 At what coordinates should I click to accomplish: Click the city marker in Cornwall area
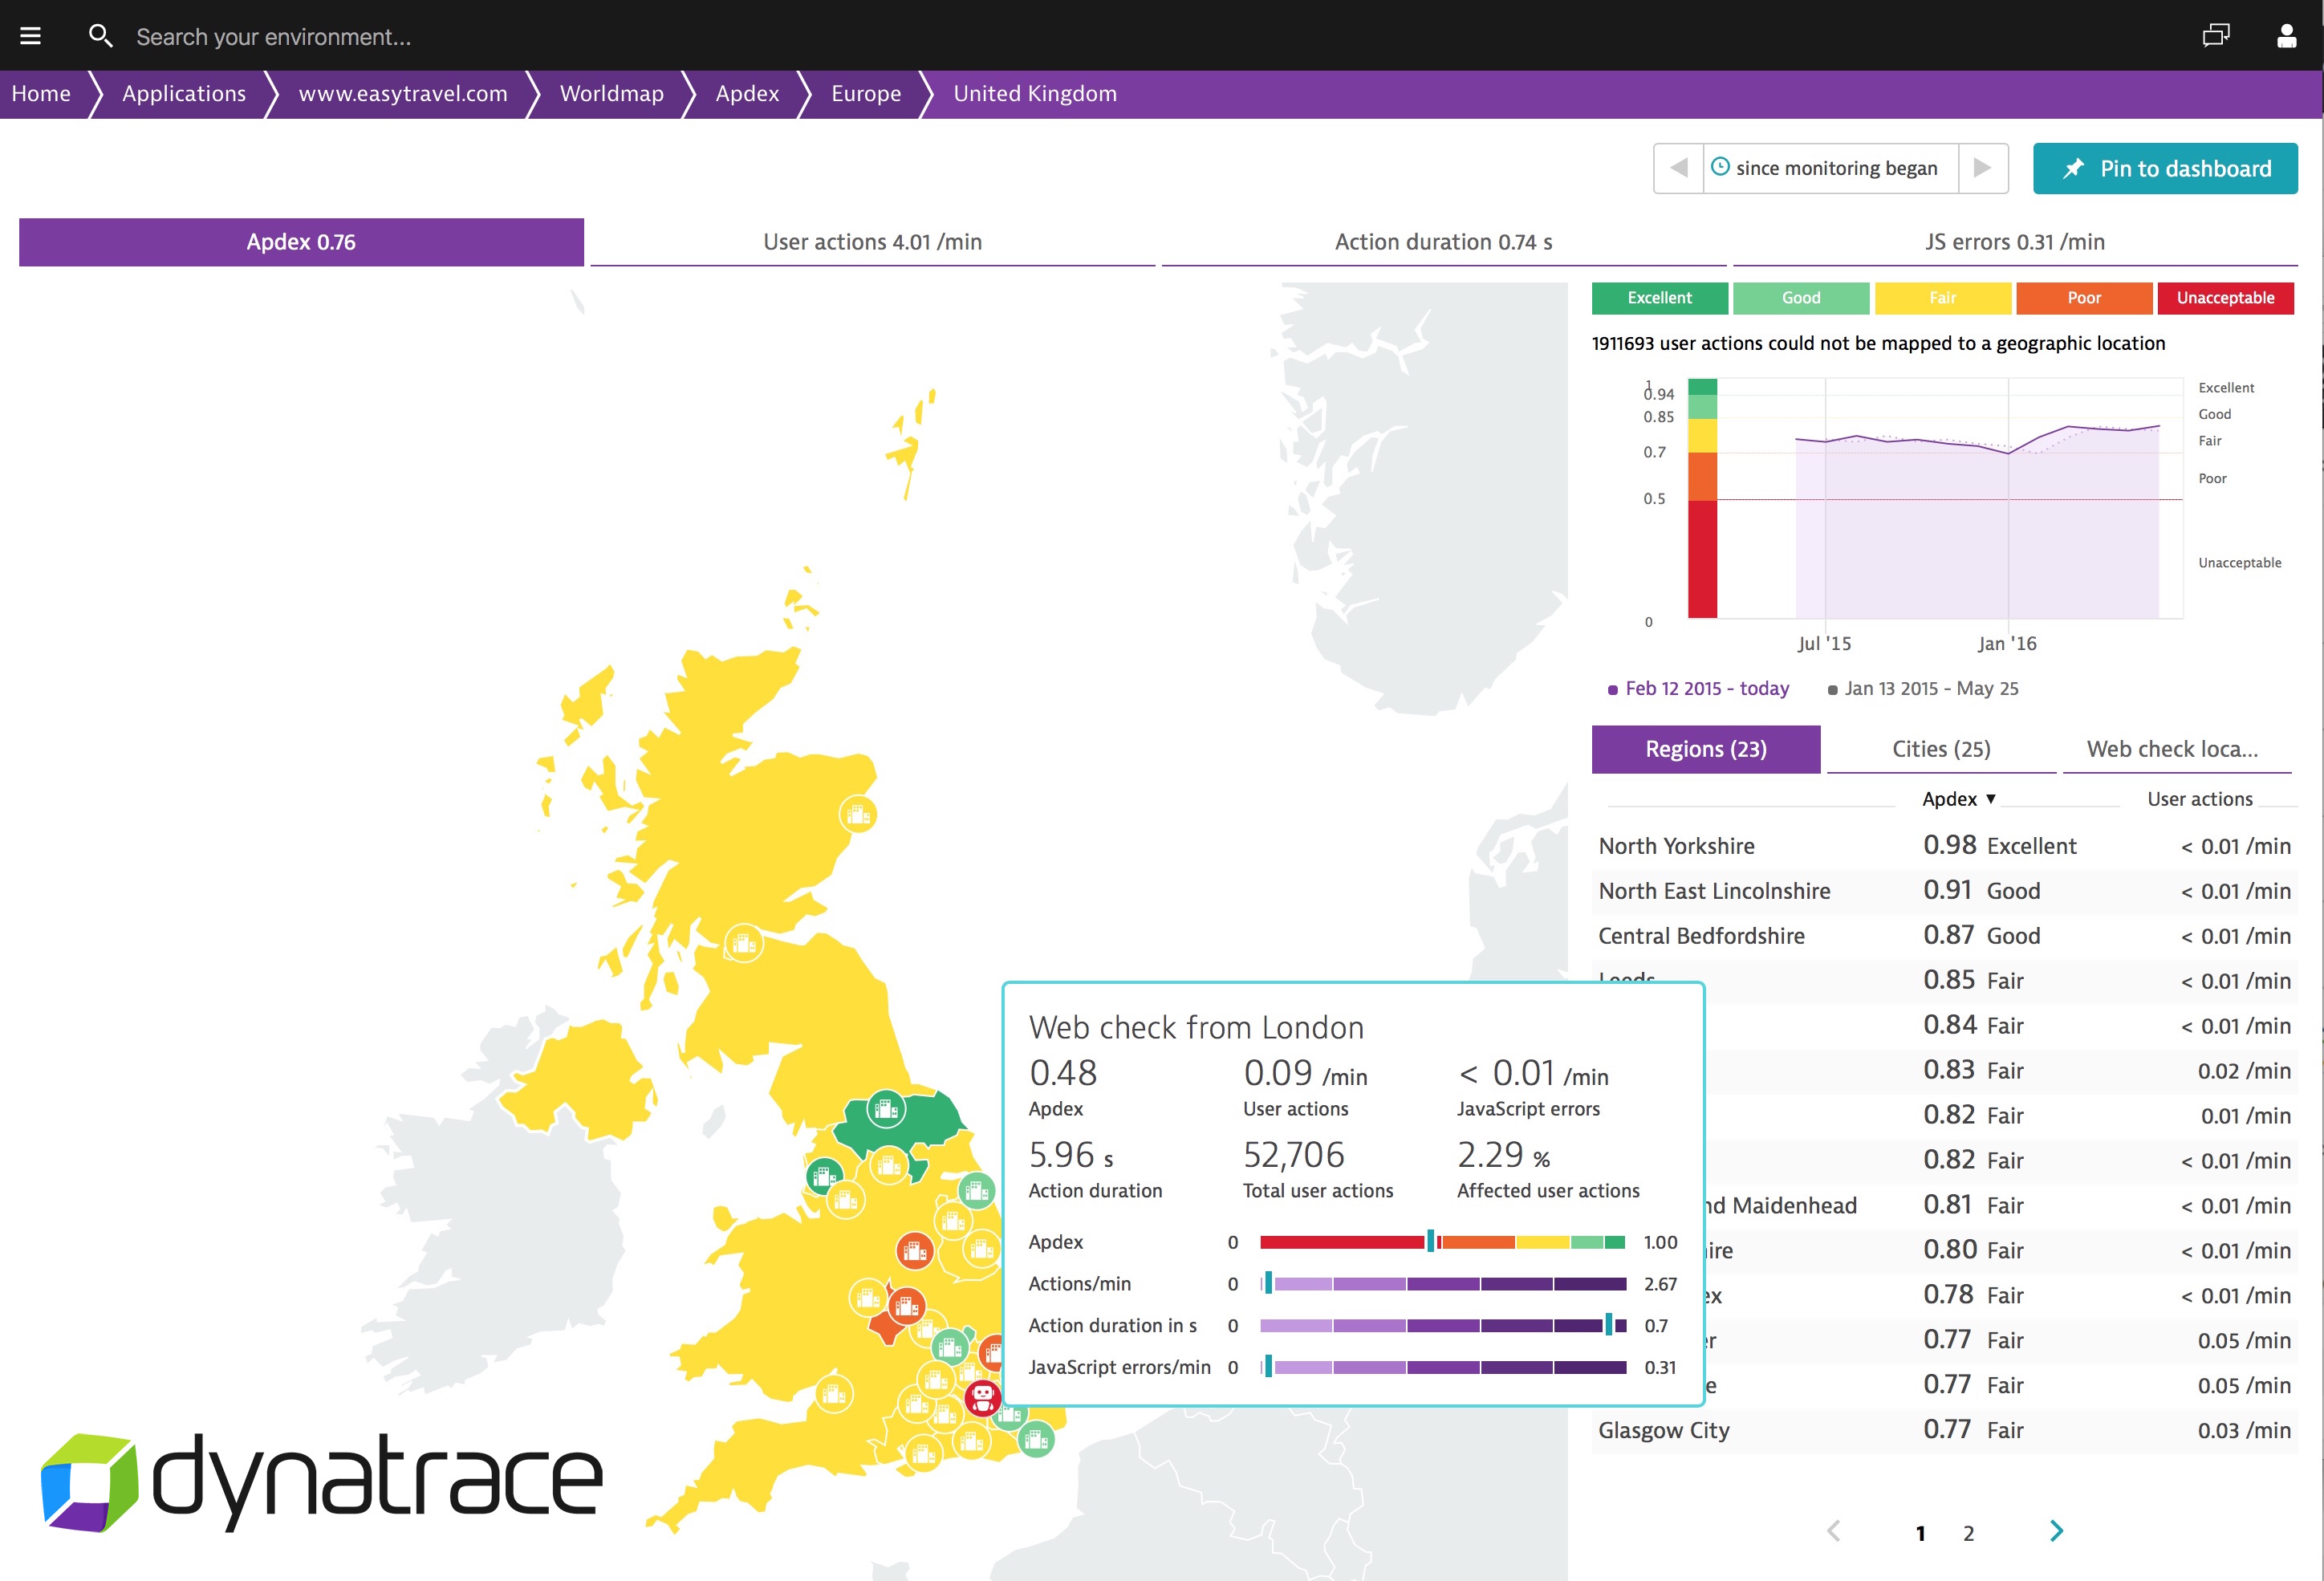833,1393
